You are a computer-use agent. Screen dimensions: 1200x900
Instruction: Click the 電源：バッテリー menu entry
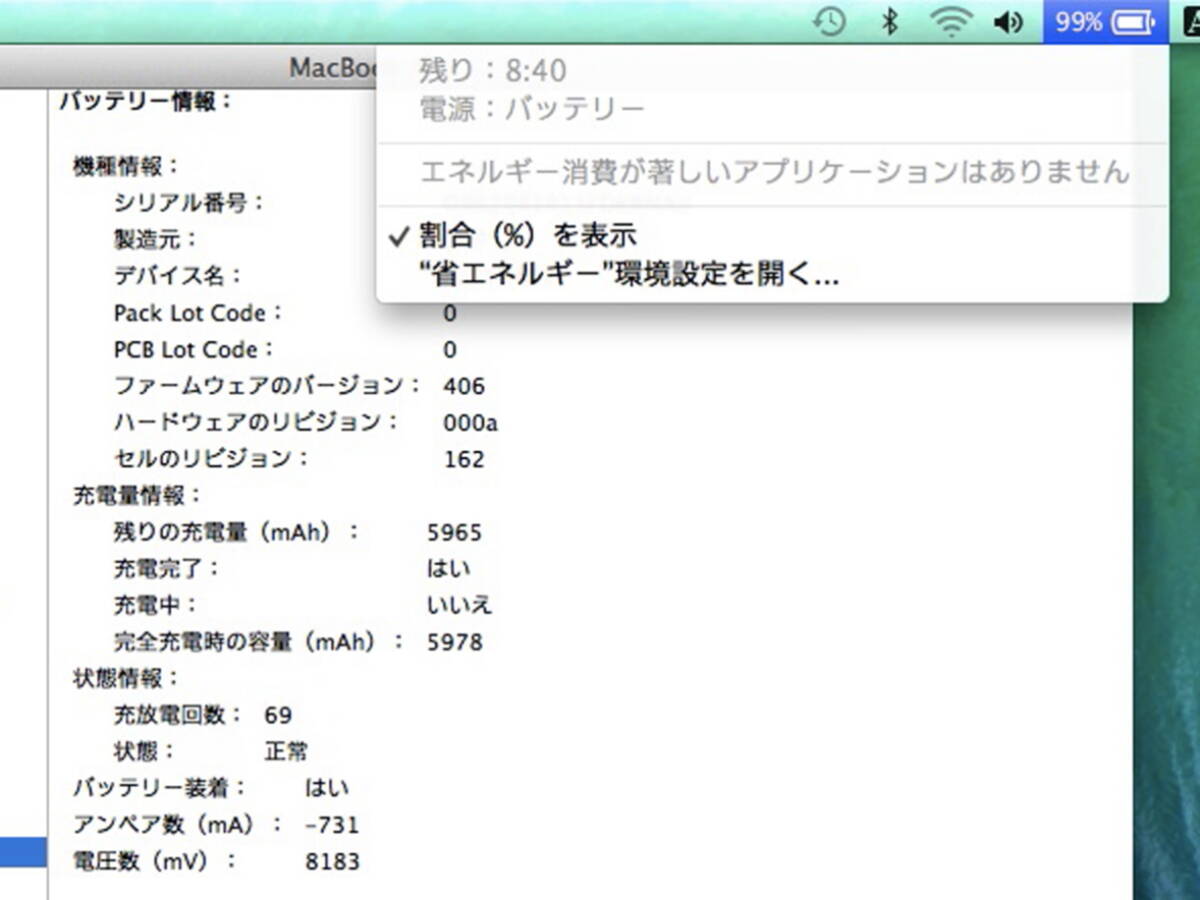532,109
